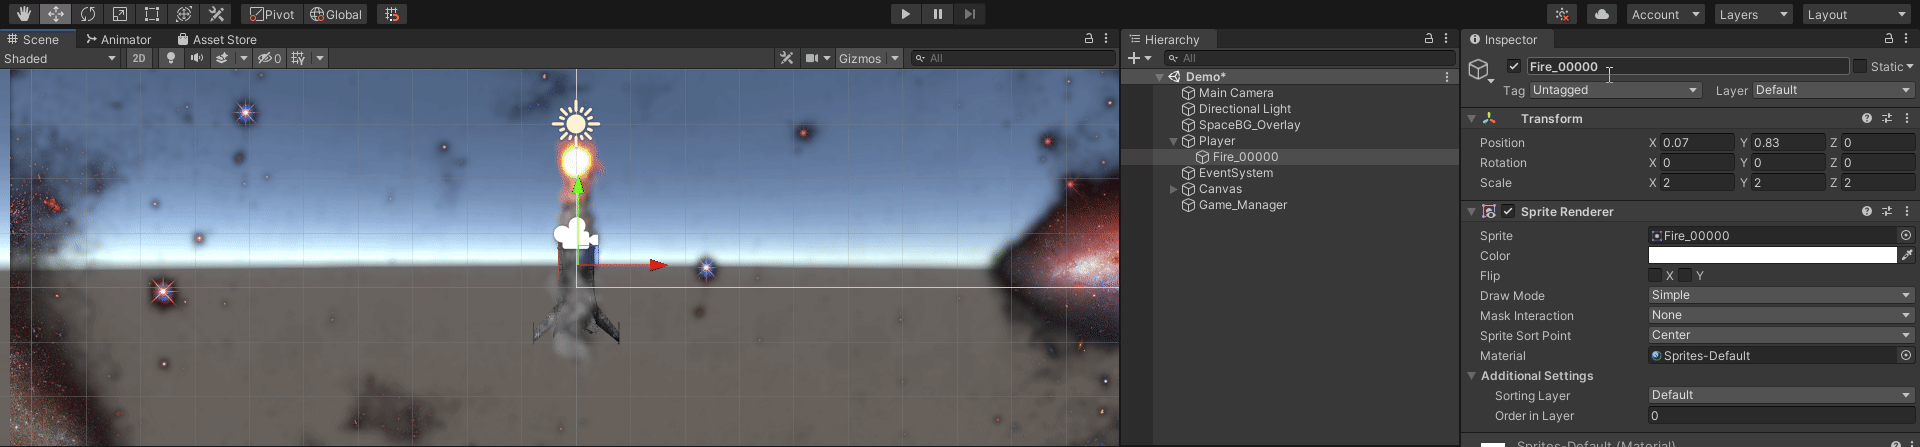Screen dimensions: 1920x447
Task: Open Sprite Renderer help icon
Action: pos(1867,211)
